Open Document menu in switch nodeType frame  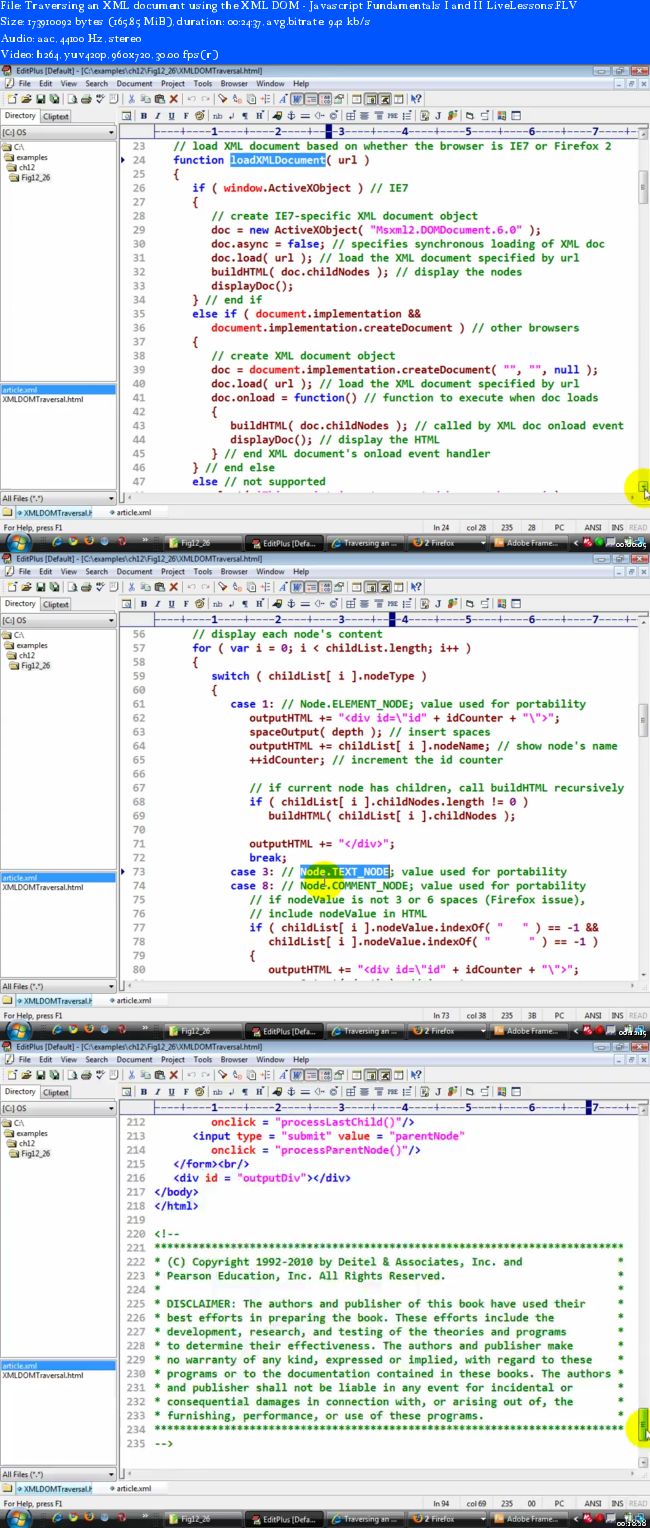point(135,572)
